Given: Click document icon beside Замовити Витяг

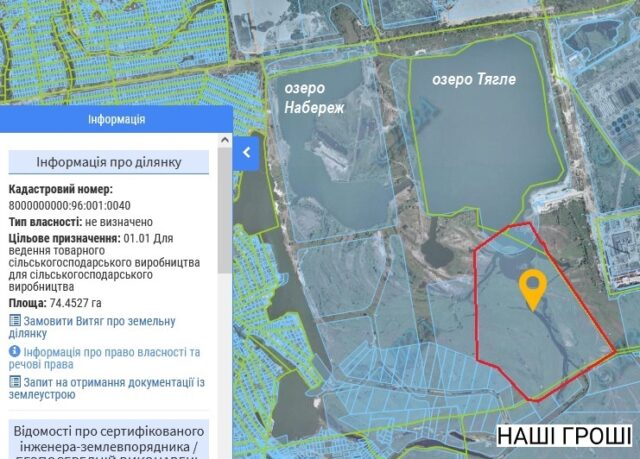Looking at the screenshot, I should pyautogui.click(x=14, y=321).
